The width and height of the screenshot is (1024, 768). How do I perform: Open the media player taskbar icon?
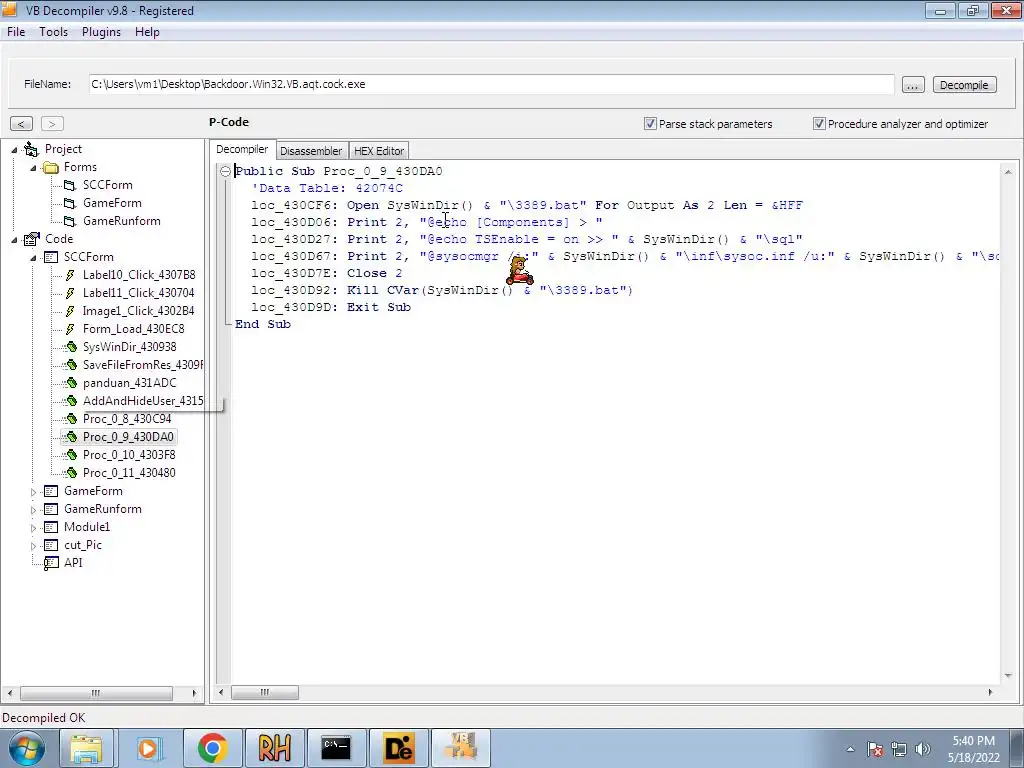150,748
